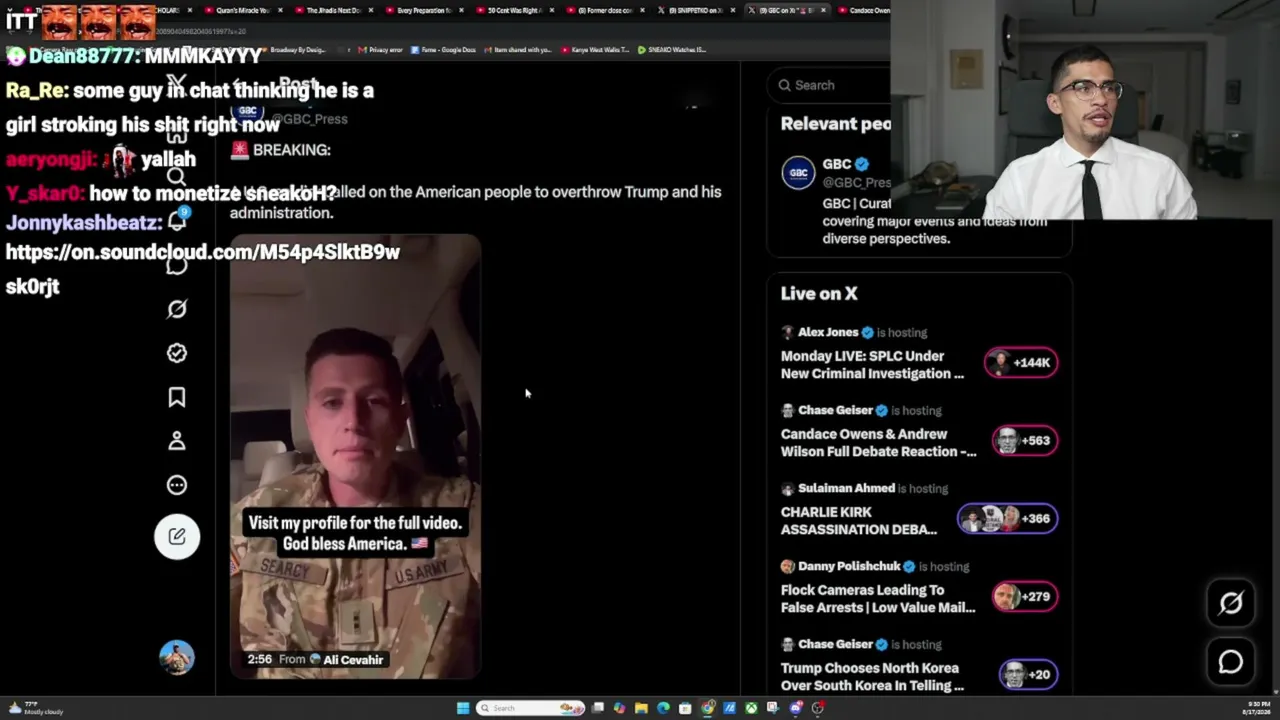Click the +366 listeners badge
Viewport: 1280px width, 720px height.
pos(1007,519)
